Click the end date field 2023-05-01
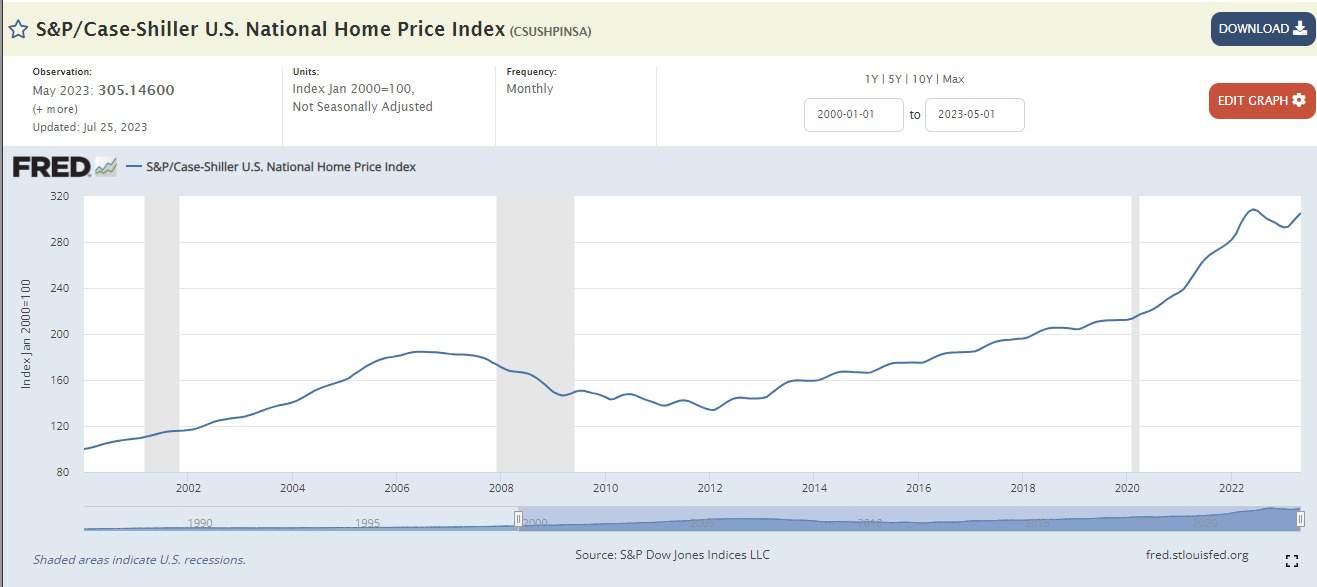This screenshot has width=1317, height=587. [x=974, y=115]
